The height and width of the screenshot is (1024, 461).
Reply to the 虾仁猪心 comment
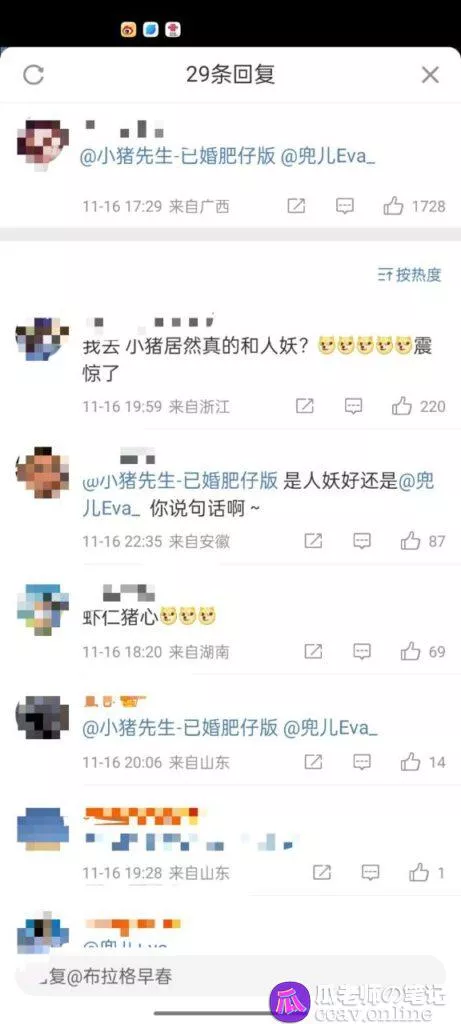coord(362,651)
